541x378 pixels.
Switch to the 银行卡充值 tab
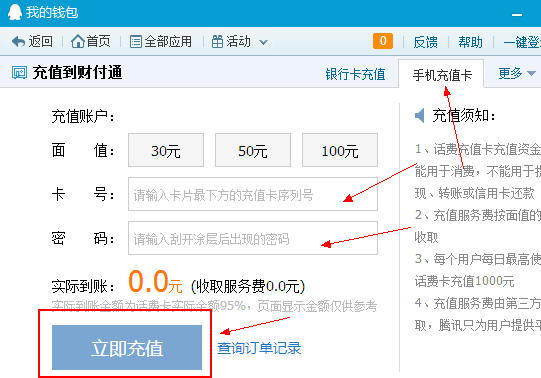tap(355, 74)
